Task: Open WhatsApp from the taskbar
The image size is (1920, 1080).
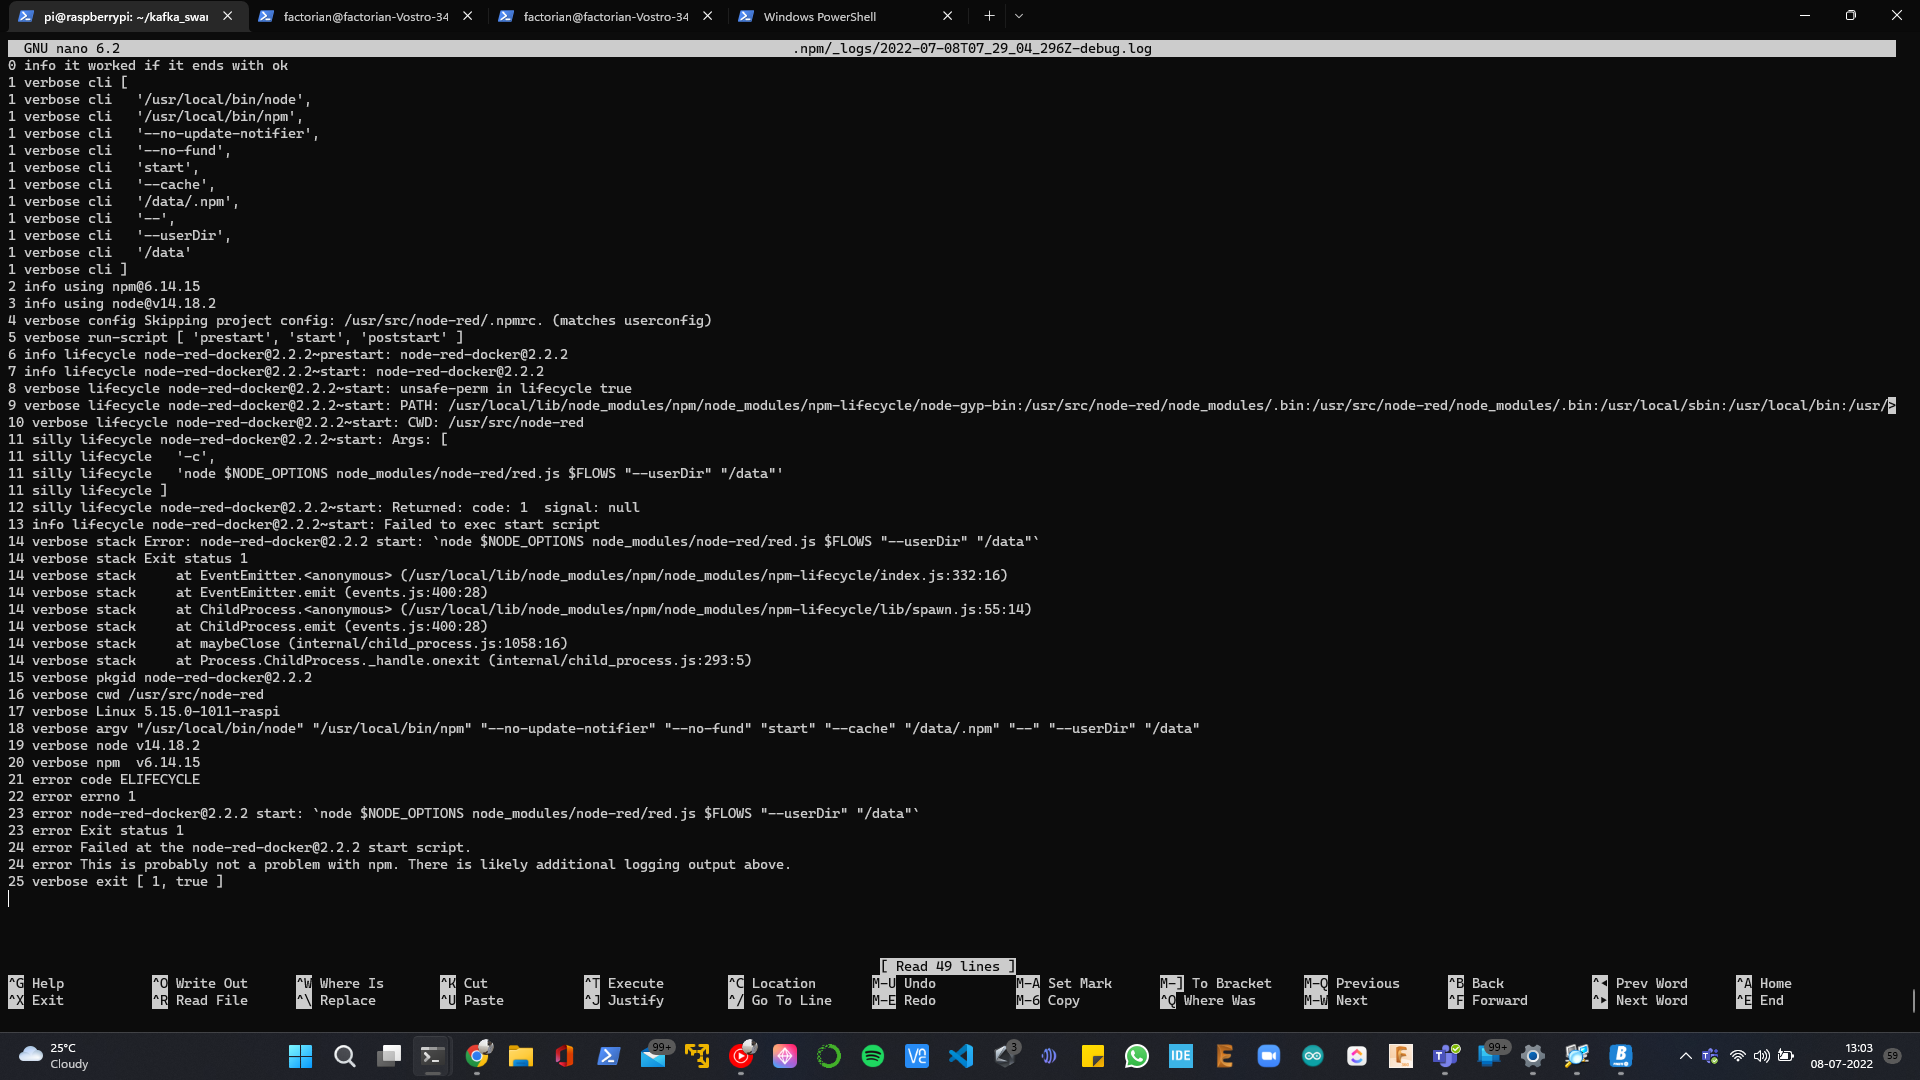Action: click(x=1138, y=1057)
